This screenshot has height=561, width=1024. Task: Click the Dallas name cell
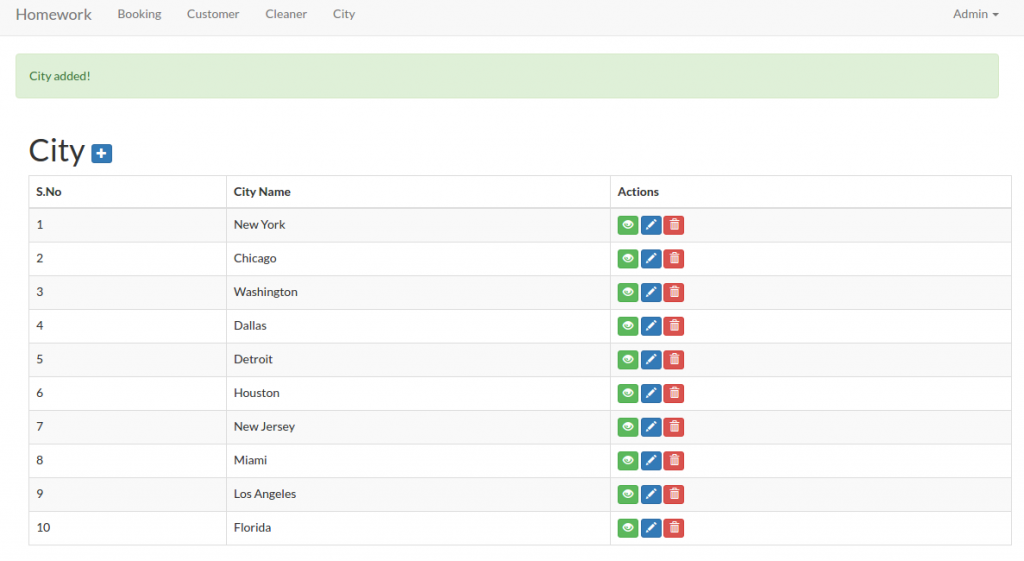(418, 326)
